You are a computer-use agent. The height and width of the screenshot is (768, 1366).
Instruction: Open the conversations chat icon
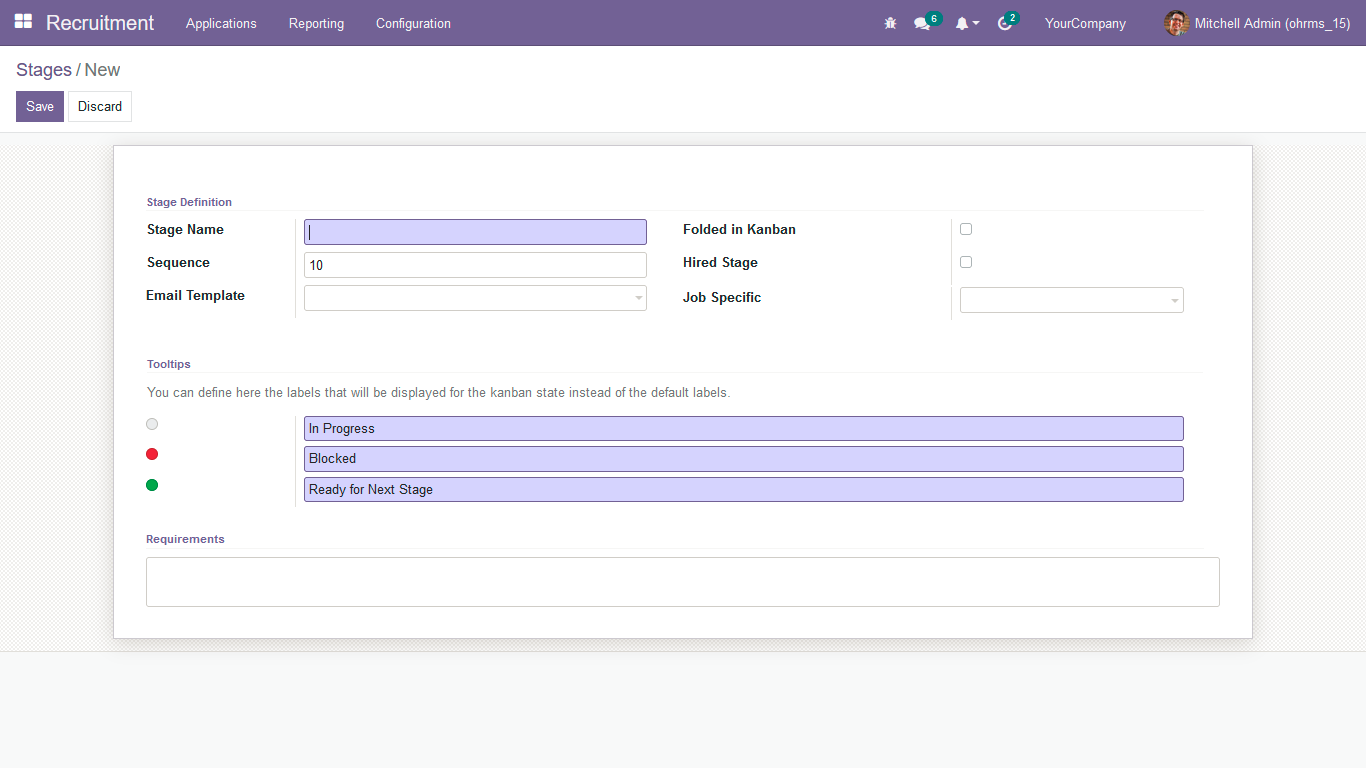922,23
